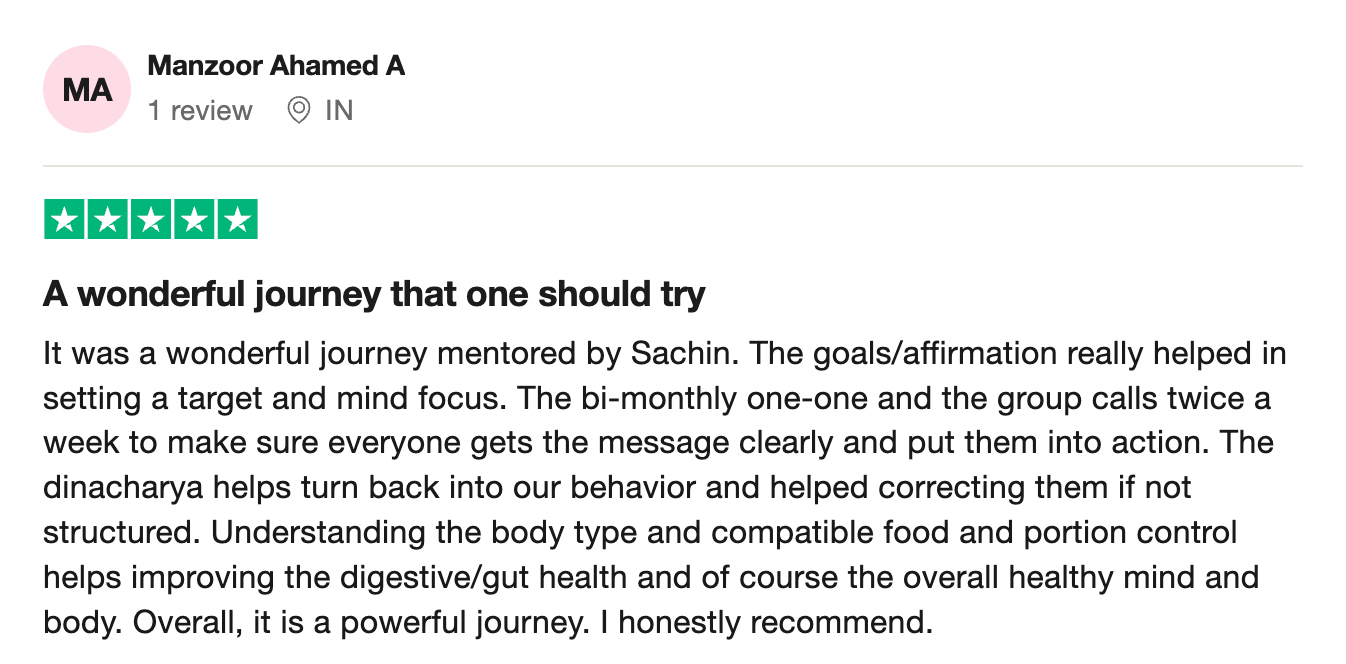Open Manzoor Ahamed A's profile name
The width and height of the screenshot is (1346, 664).
pos(276,67)
